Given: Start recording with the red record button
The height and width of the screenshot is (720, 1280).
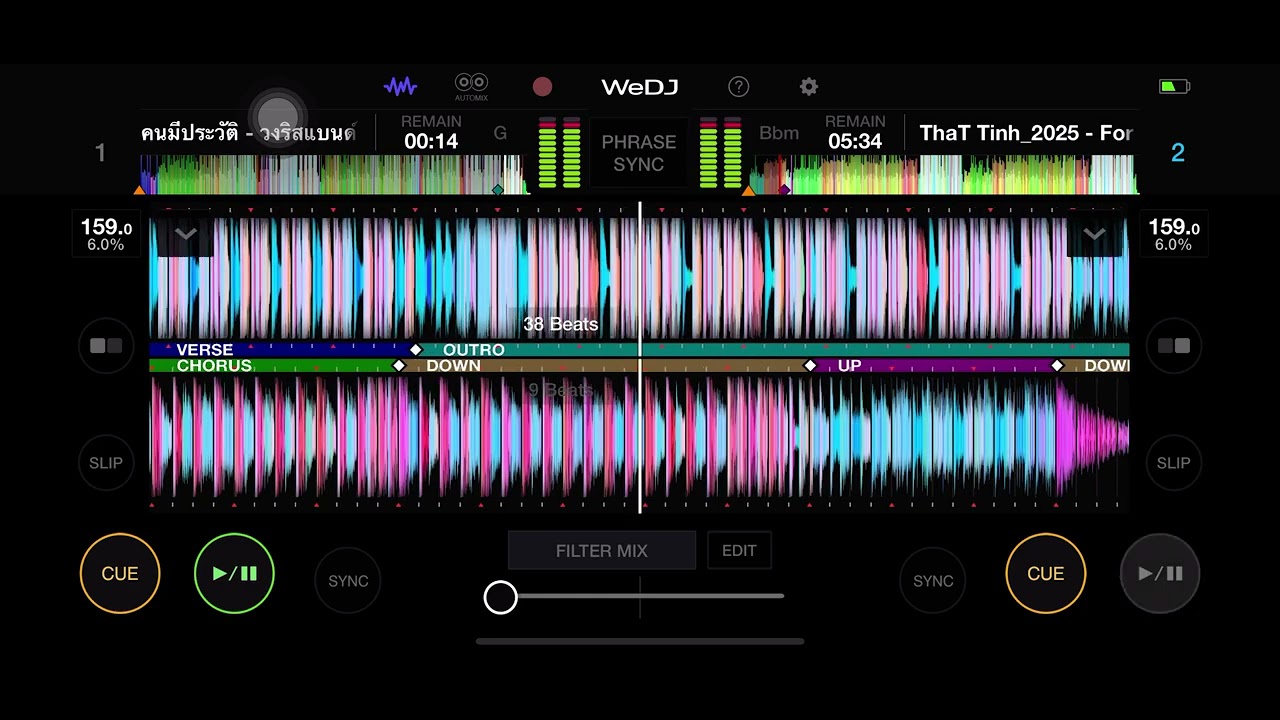Looking at the screenshot, I should tap(542, 87).
